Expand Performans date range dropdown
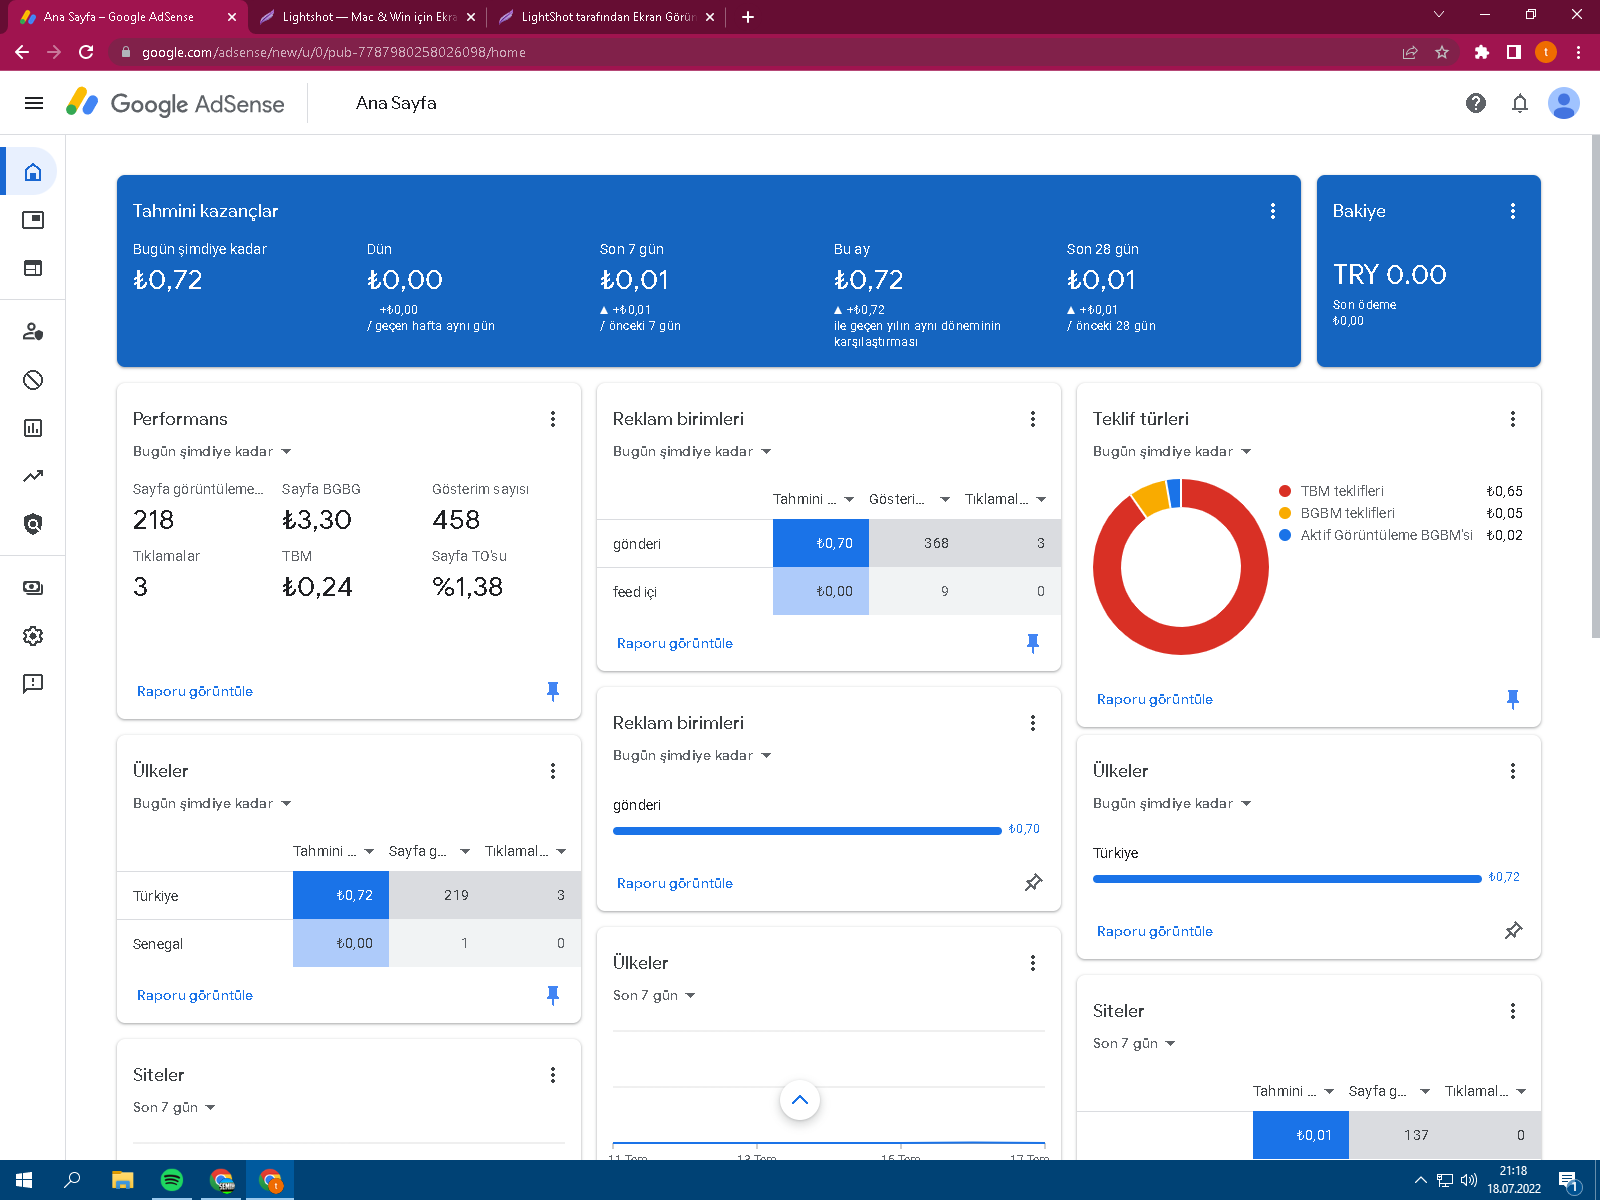 tap(212, 452)
